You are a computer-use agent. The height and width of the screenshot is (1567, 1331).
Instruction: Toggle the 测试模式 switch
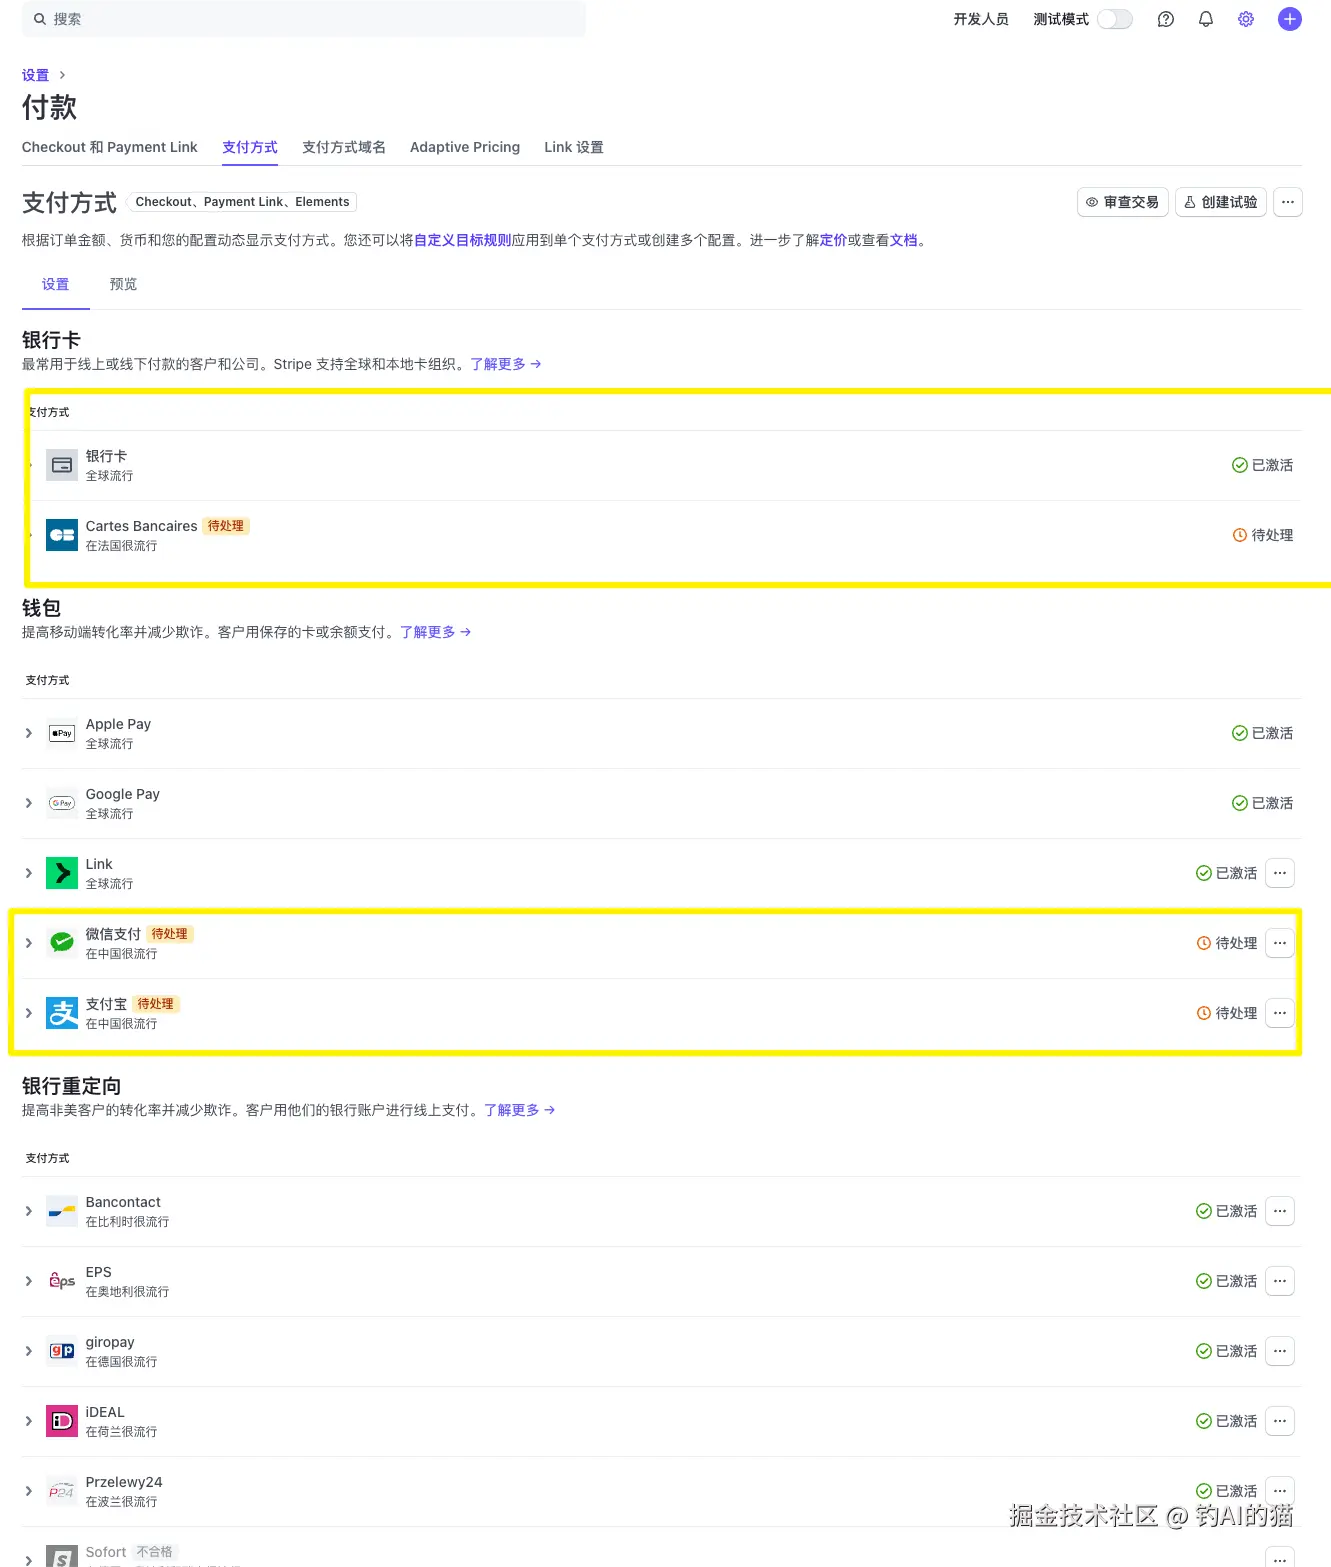point(1113,18)
